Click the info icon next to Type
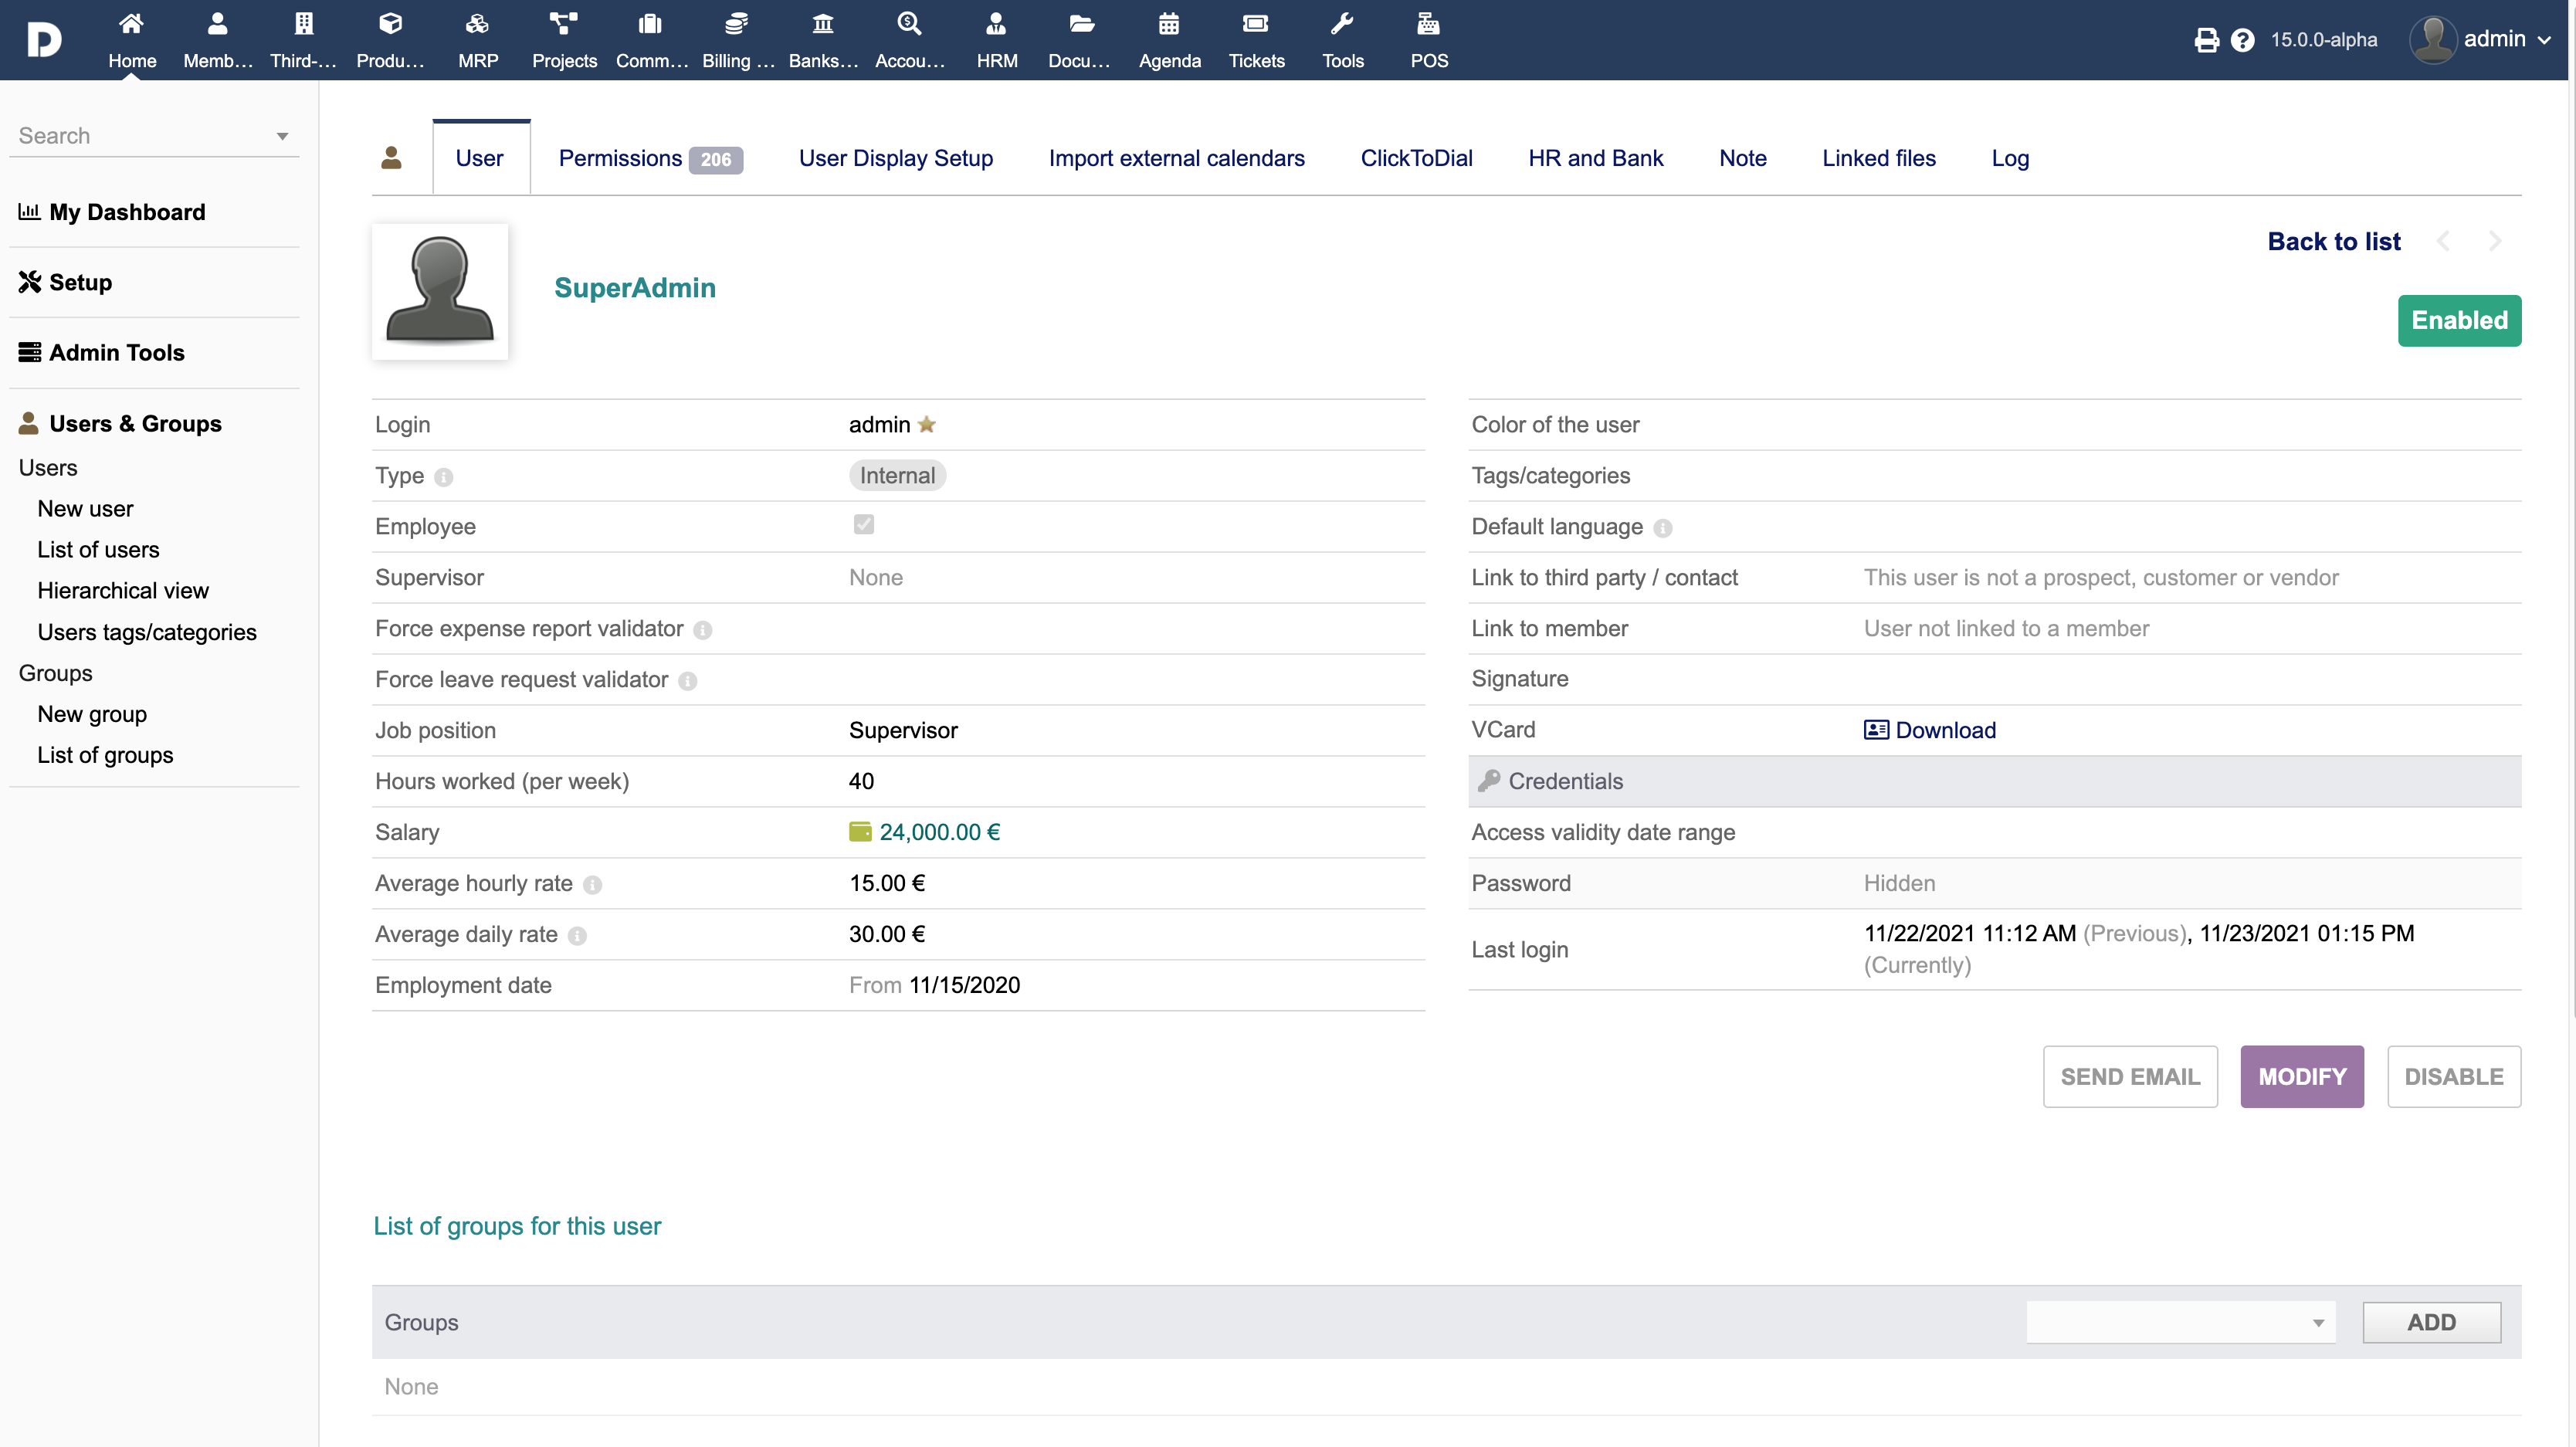The width and height of the screenshot is (2576, 1447). click(x=444, y=477)
